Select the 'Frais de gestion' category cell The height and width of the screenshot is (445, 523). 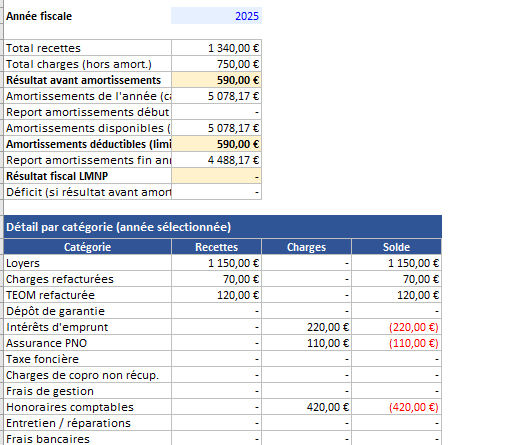[88, 391]
